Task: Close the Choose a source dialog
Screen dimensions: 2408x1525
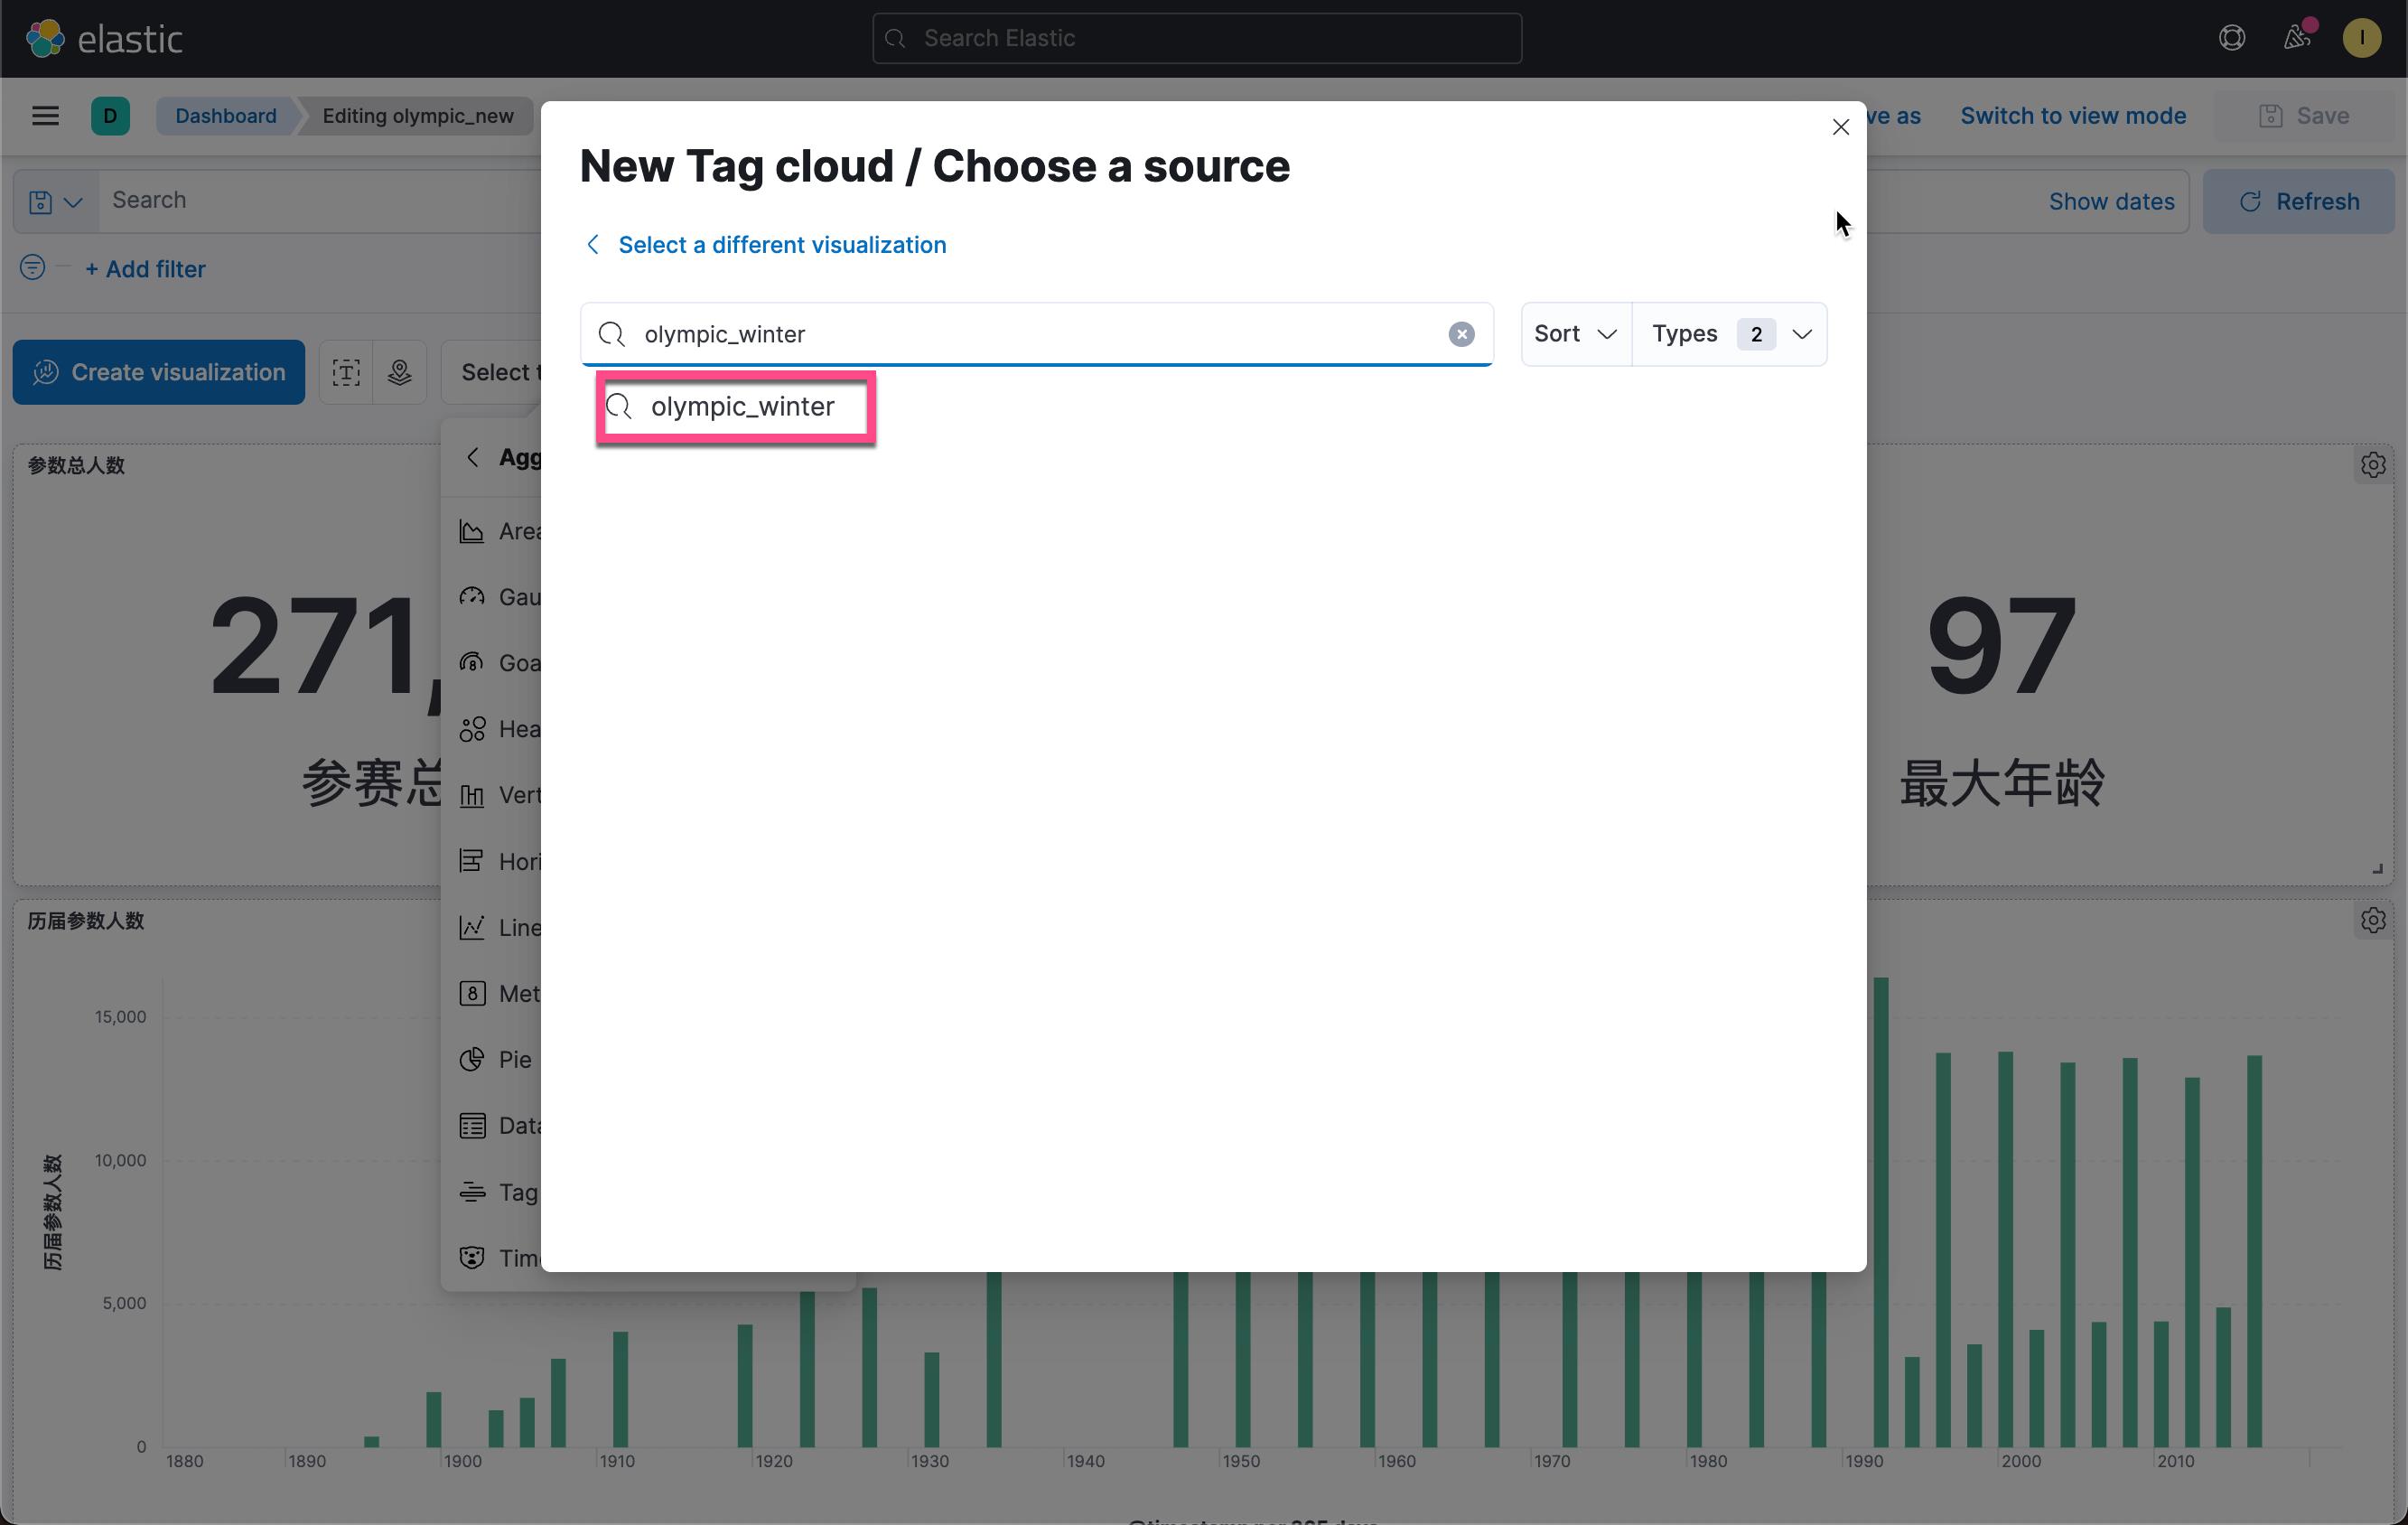Action: (1840, 127)
